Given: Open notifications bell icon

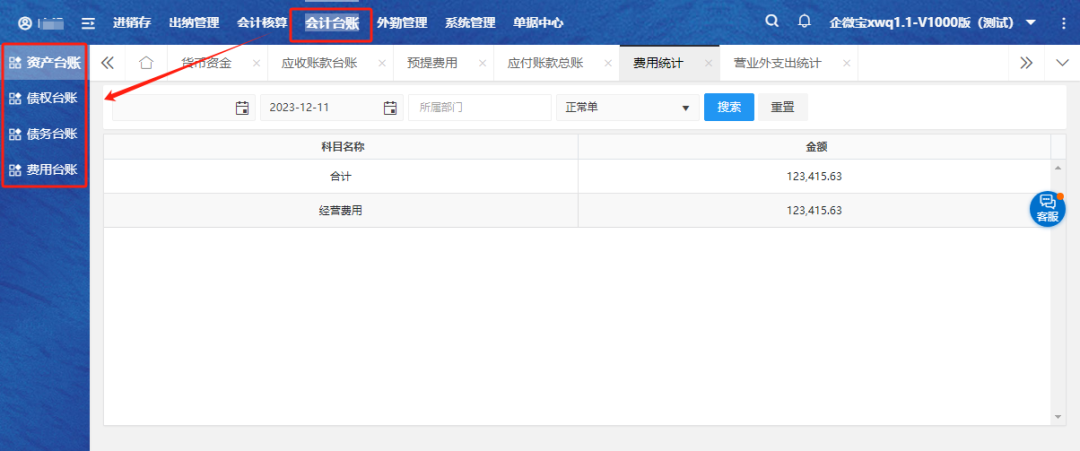Looking at the screenshot, I should [x=804, y=22].
